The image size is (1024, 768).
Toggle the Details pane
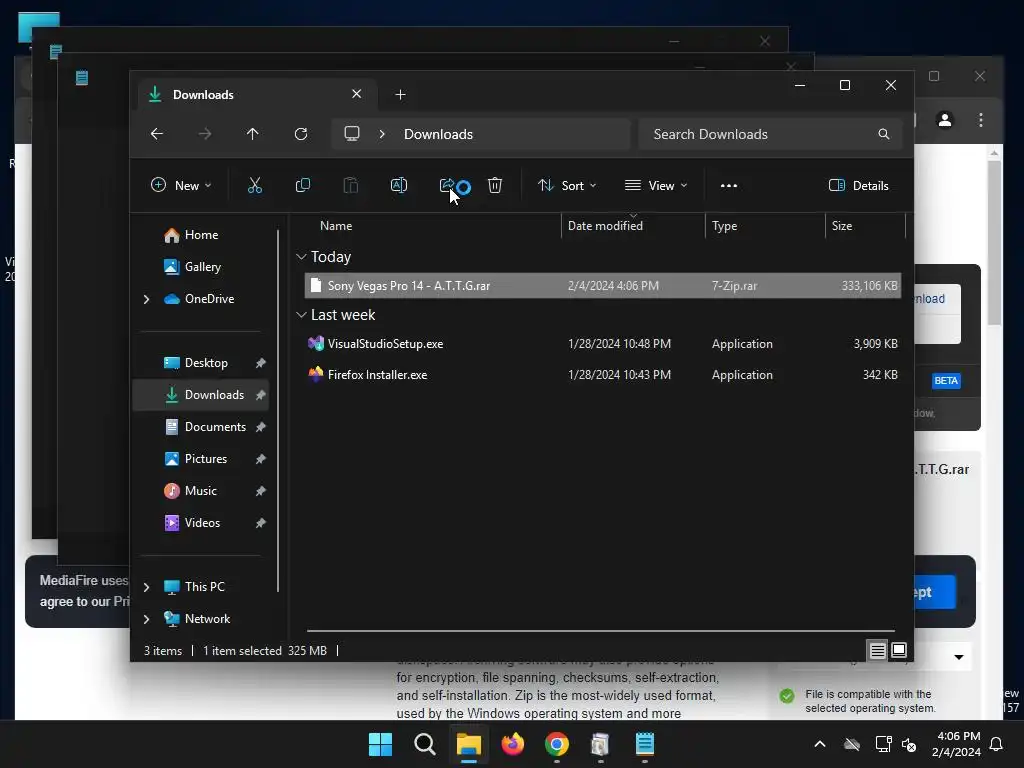pyautogui.click(x=859, y=185)
